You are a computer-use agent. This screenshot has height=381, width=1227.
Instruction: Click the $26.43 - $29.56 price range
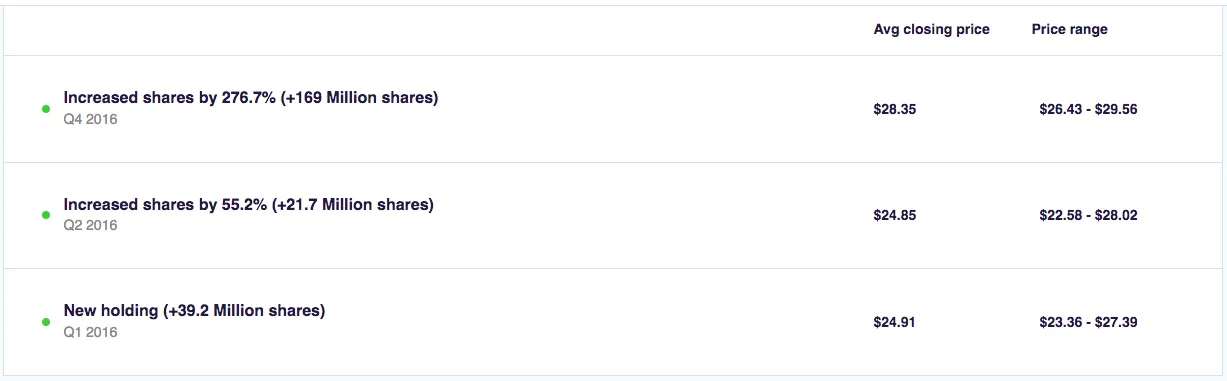click(x=1088, y=109)
